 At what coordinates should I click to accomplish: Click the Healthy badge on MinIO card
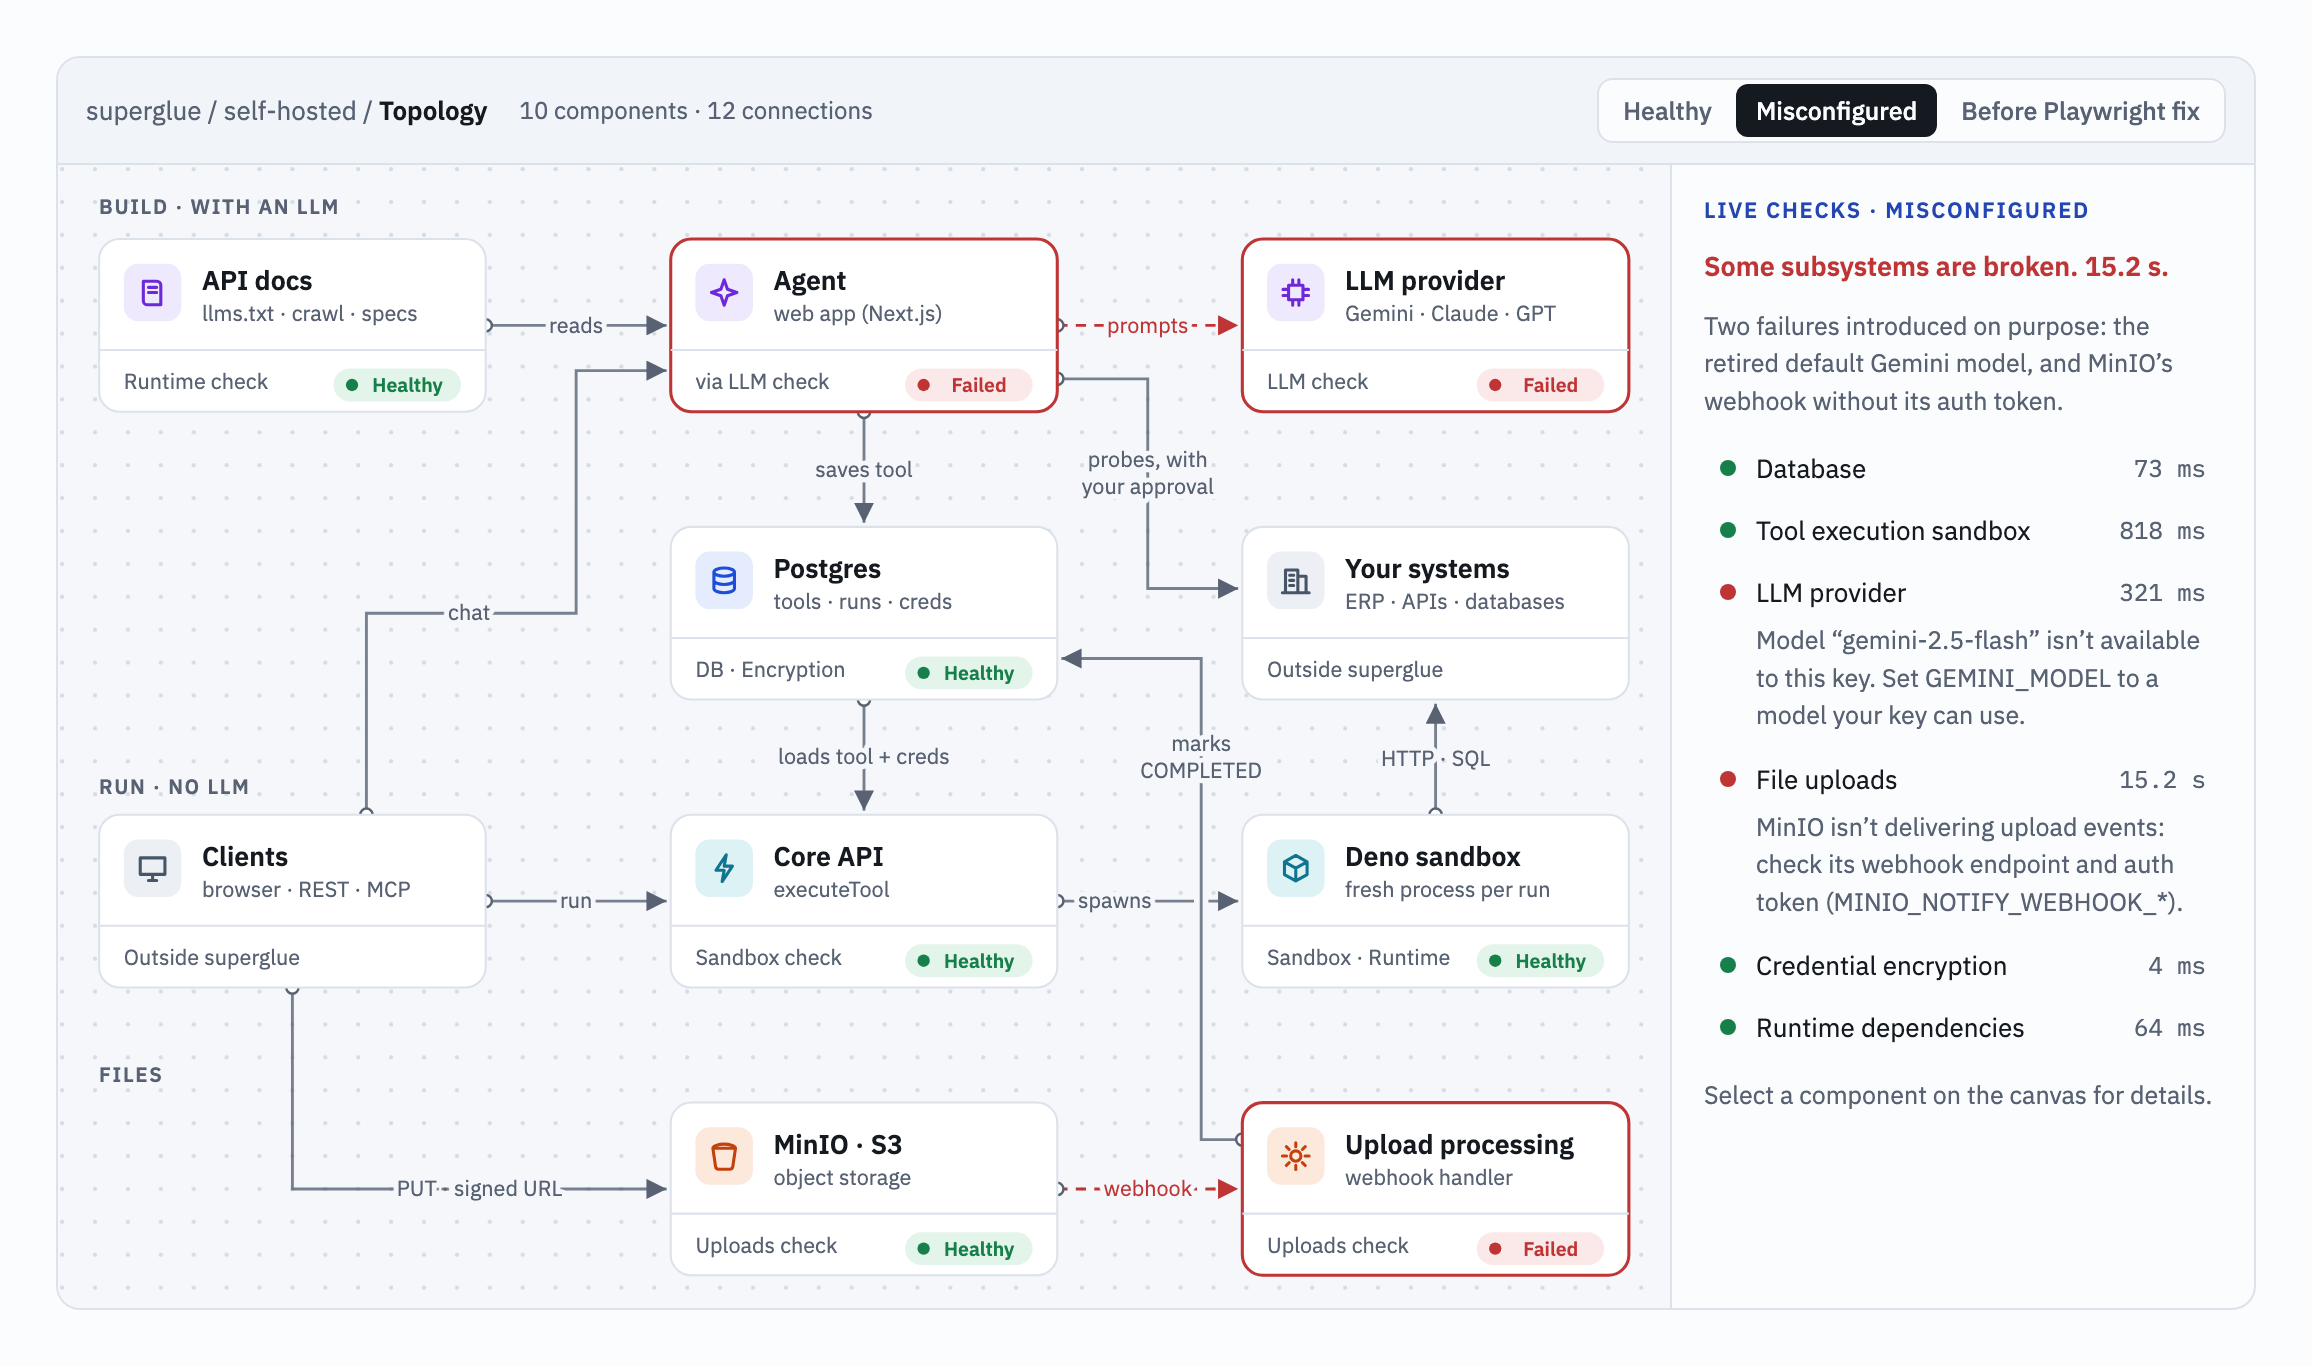pos(968,1249)
